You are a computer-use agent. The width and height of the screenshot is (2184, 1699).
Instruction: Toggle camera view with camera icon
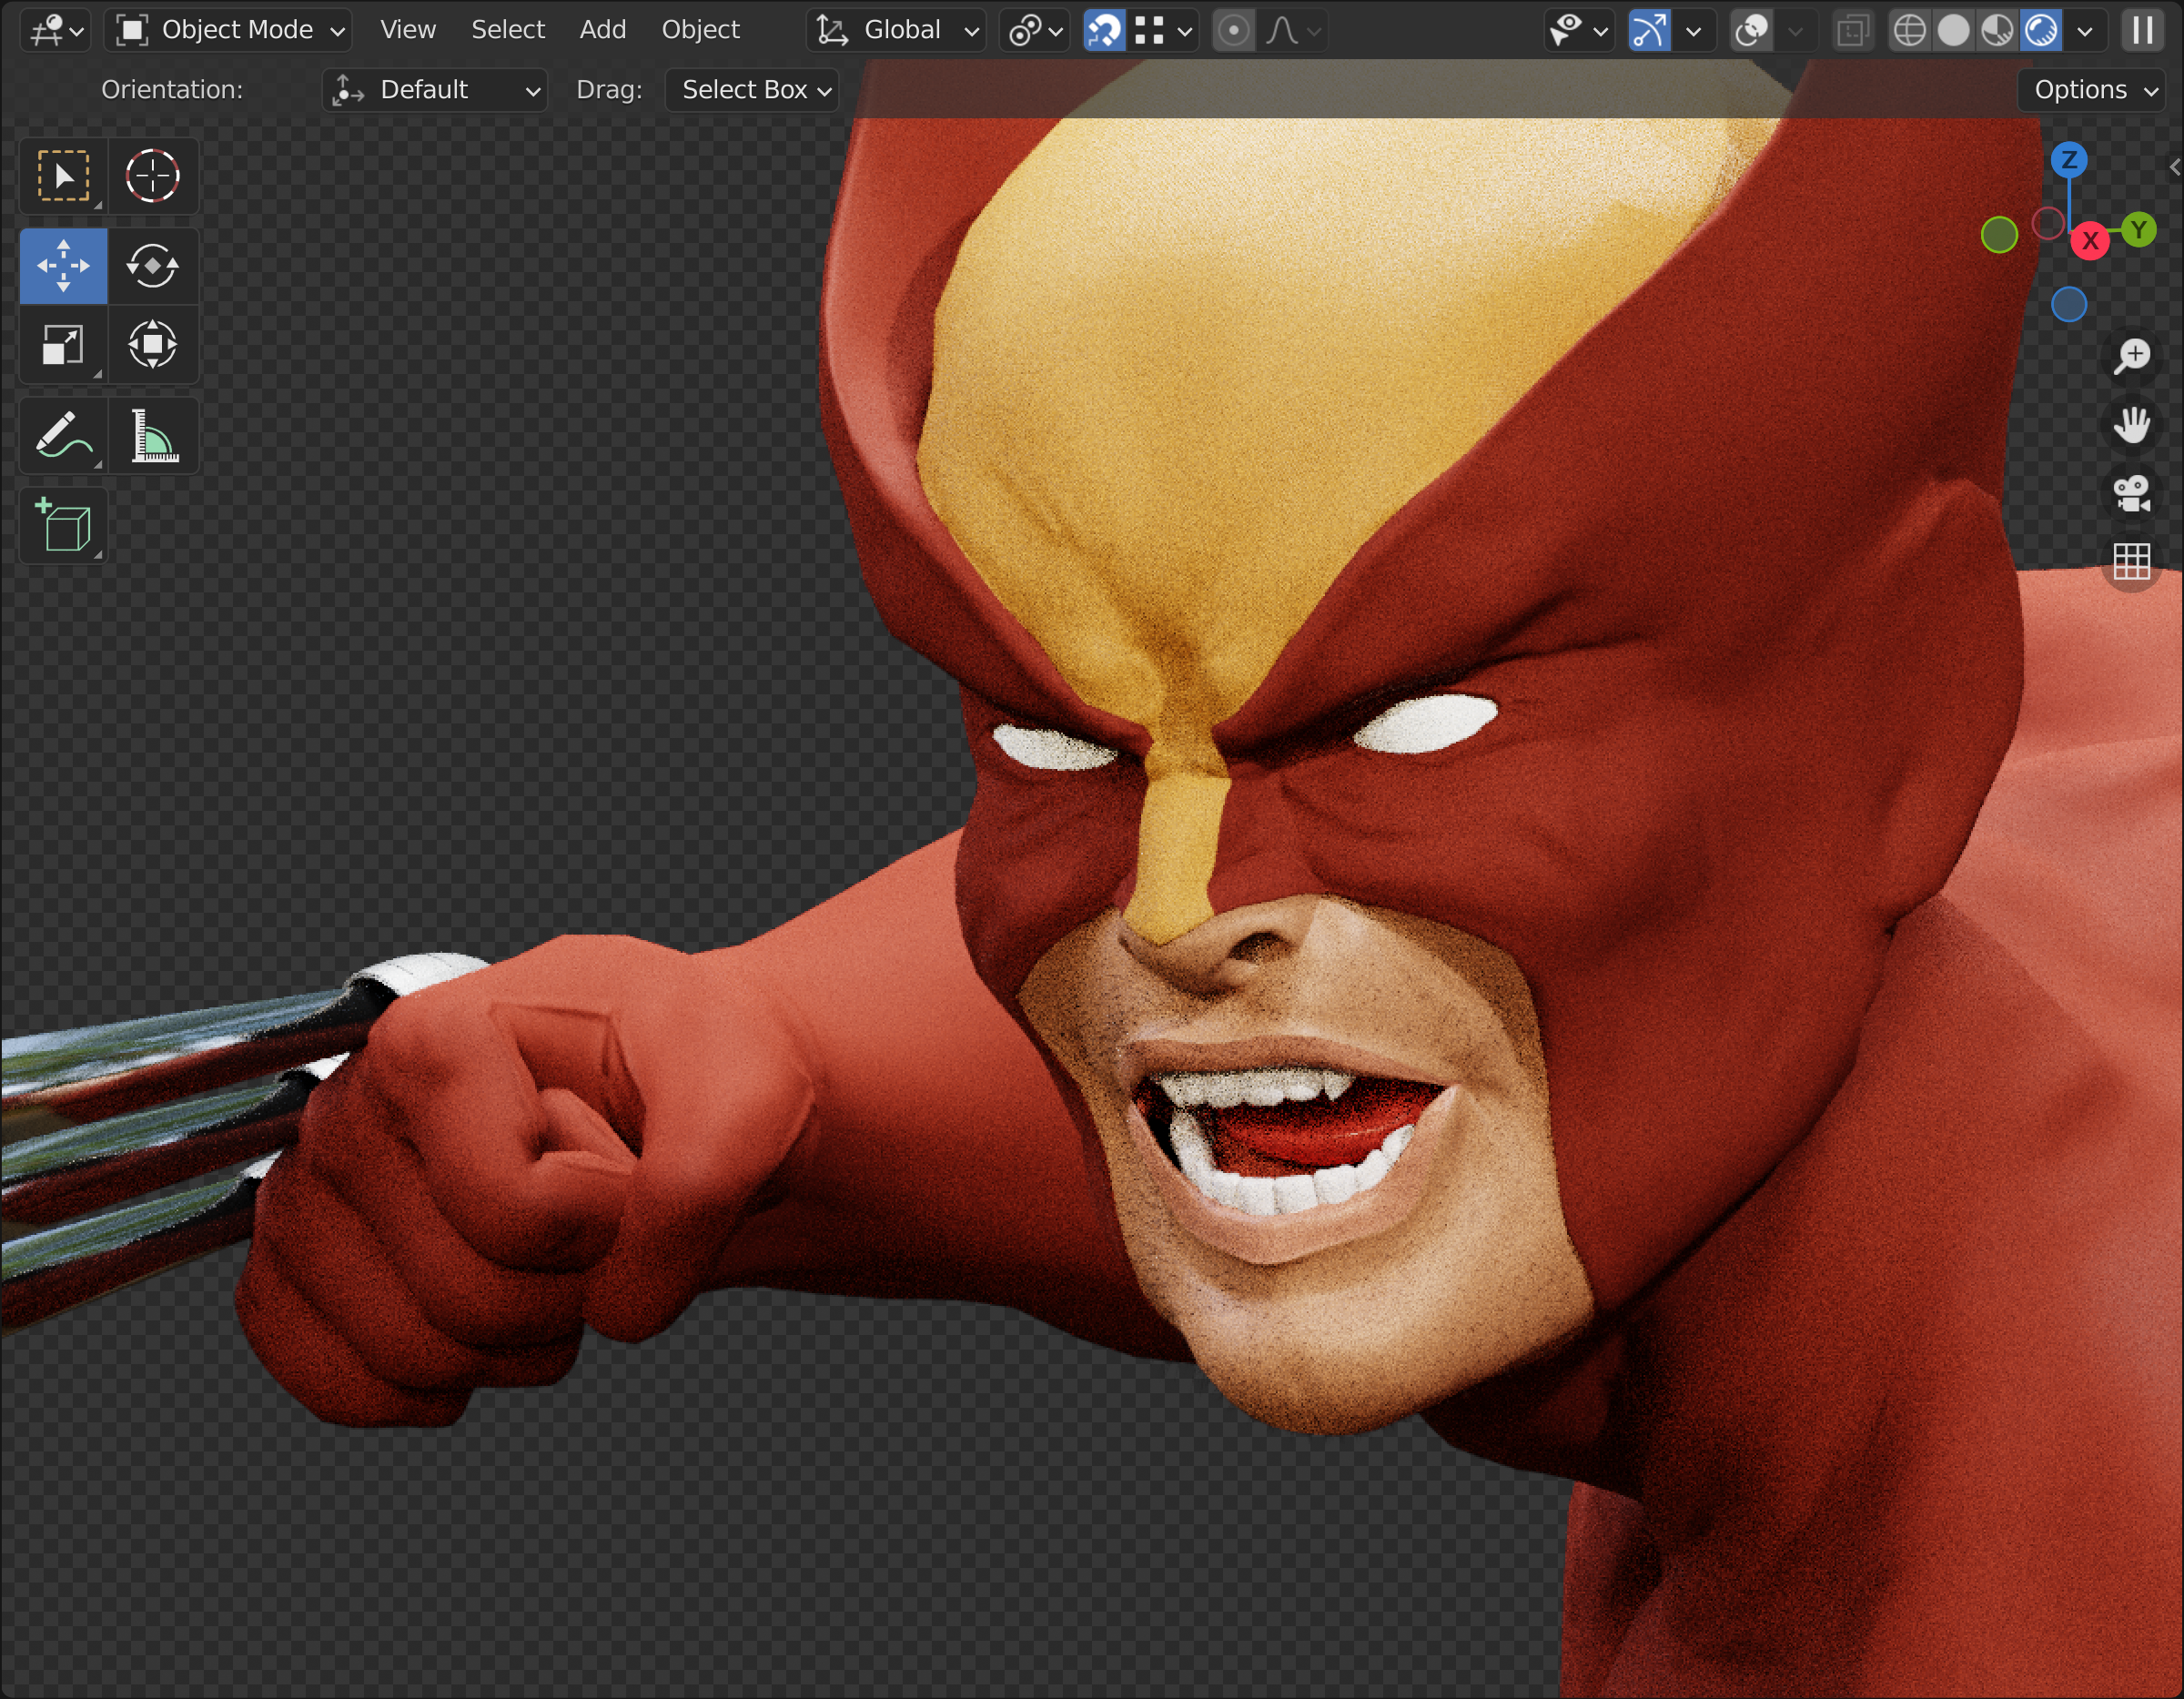(x=2131, y=493)
